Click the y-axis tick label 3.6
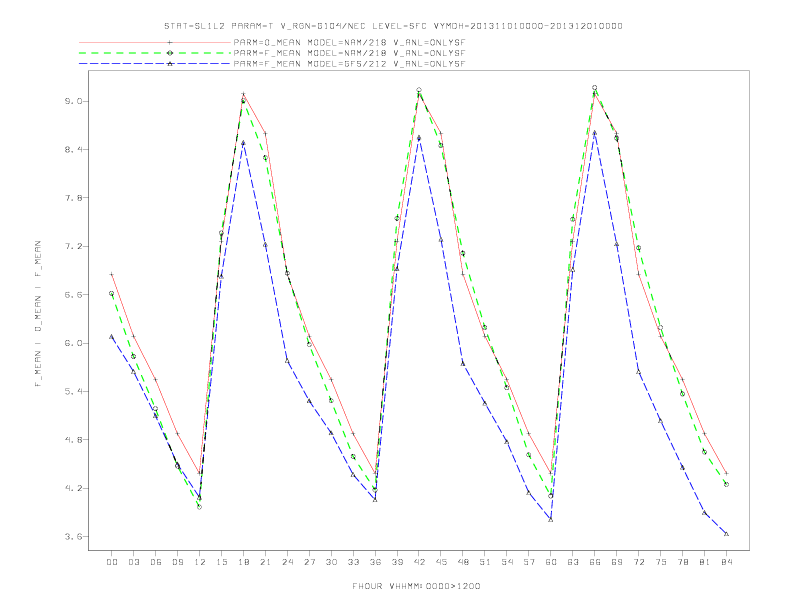 click(73, 537)
